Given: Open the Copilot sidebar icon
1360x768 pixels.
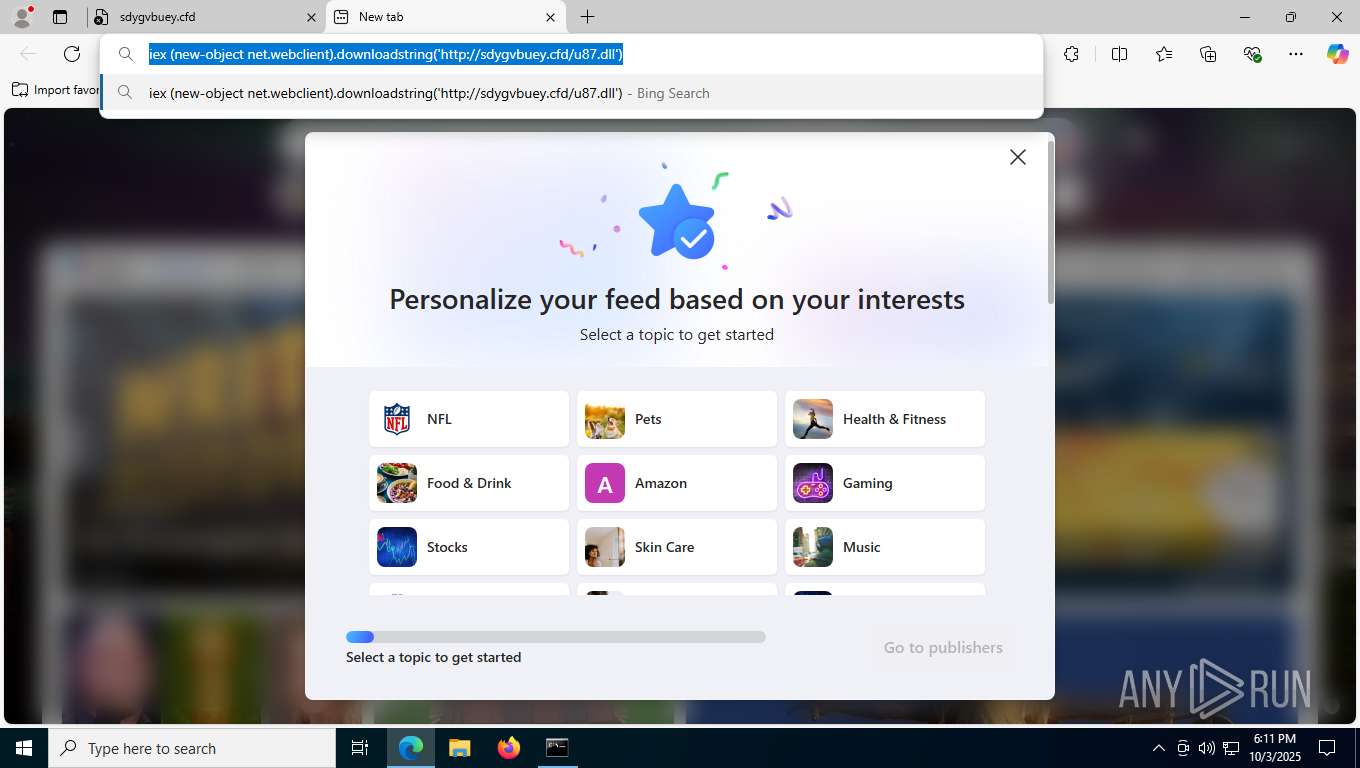Looking at the screenshot, I should pos(1338,54).
